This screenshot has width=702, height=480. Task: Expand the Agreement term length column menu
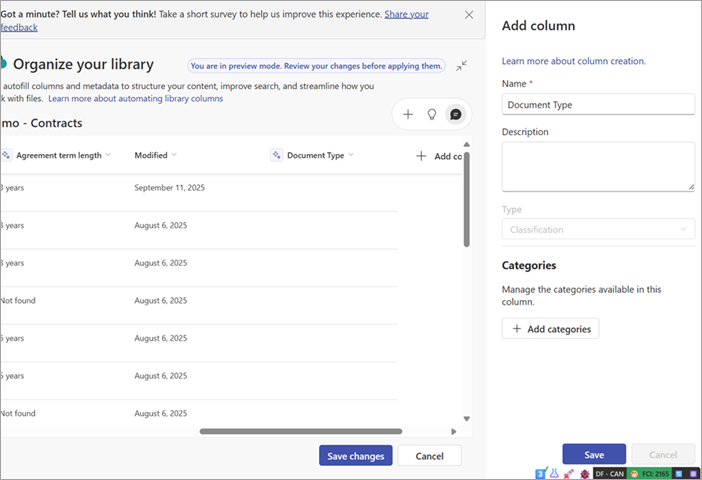click(108, 155)
